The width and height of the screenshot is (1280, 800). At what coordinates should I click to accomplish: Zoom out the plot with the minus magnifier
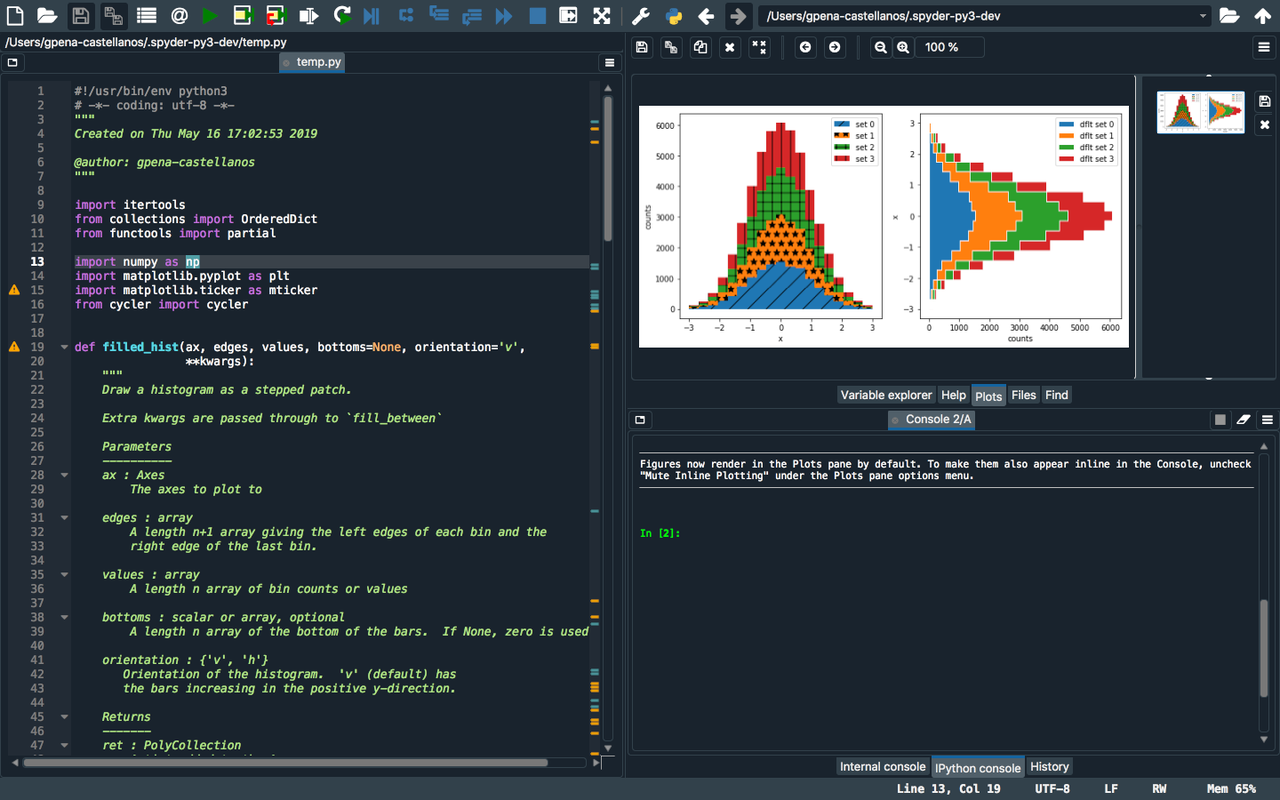pyautogui.click(x=881, y=47)
